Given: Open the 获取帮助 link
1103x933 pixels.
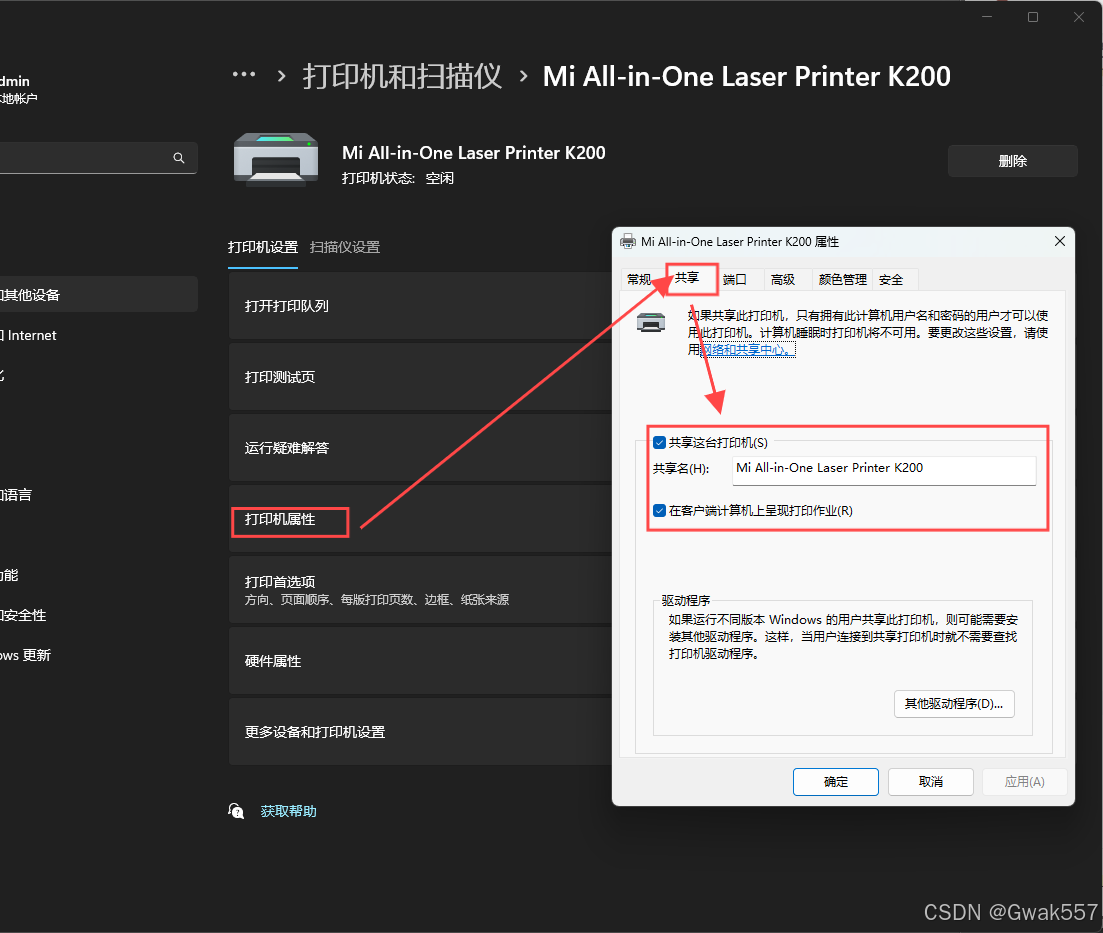Looking at the screenshot, I should pos(288,811).
